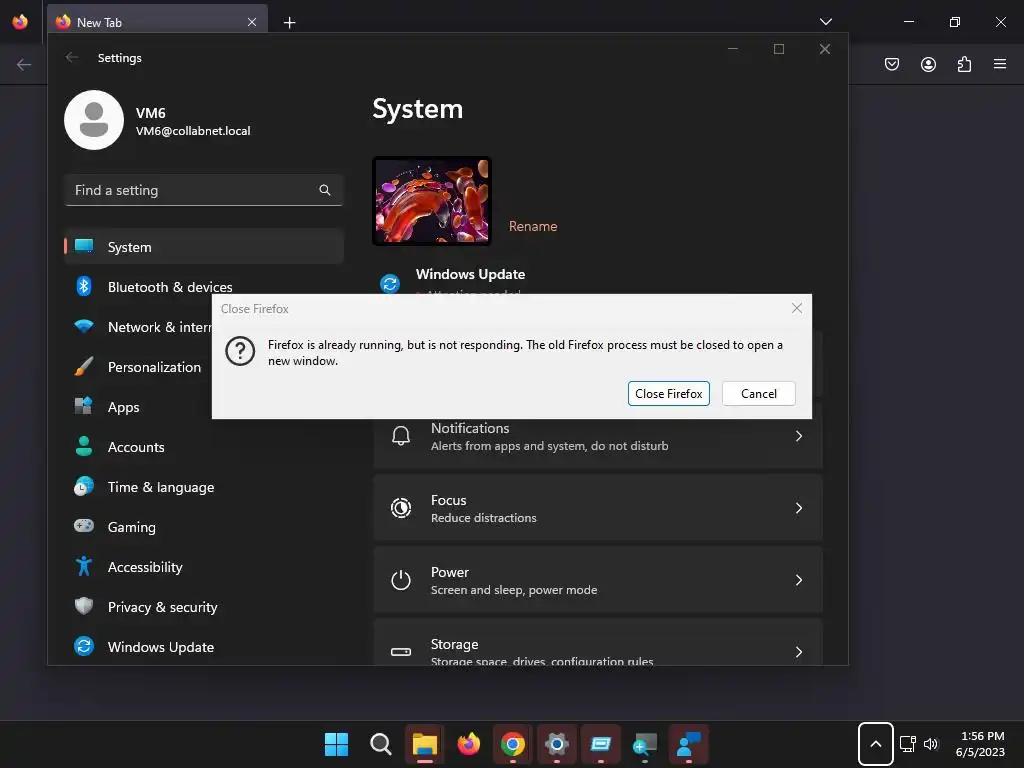
Task: Click search magnifier in Find a setting
Action: pyautogui.click(x=325, y=190)
